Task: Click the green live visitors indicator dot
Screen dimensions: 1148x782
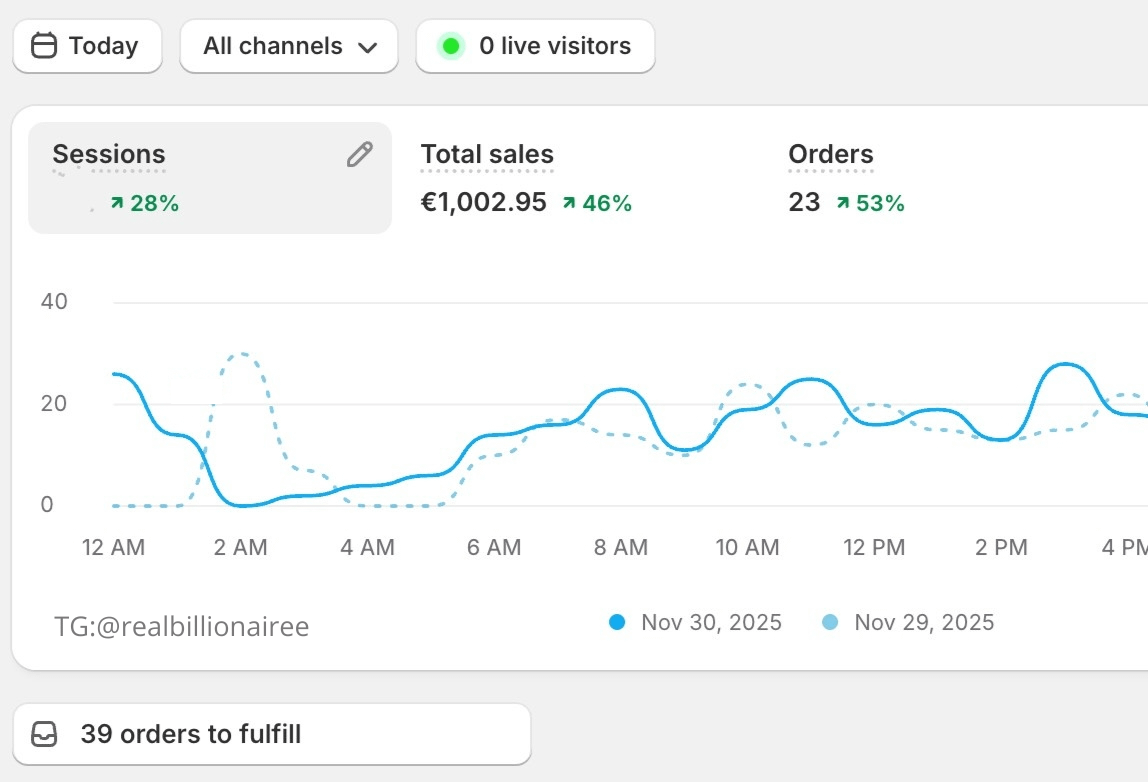Action: pos(451,46)
